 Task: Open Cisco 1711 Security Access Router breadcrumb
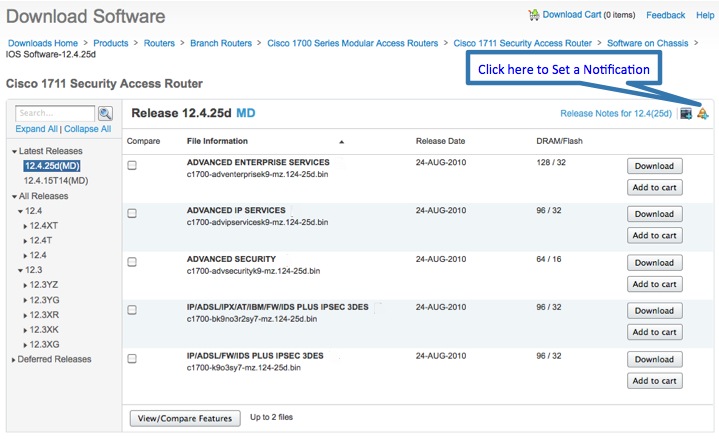(523, 43)
